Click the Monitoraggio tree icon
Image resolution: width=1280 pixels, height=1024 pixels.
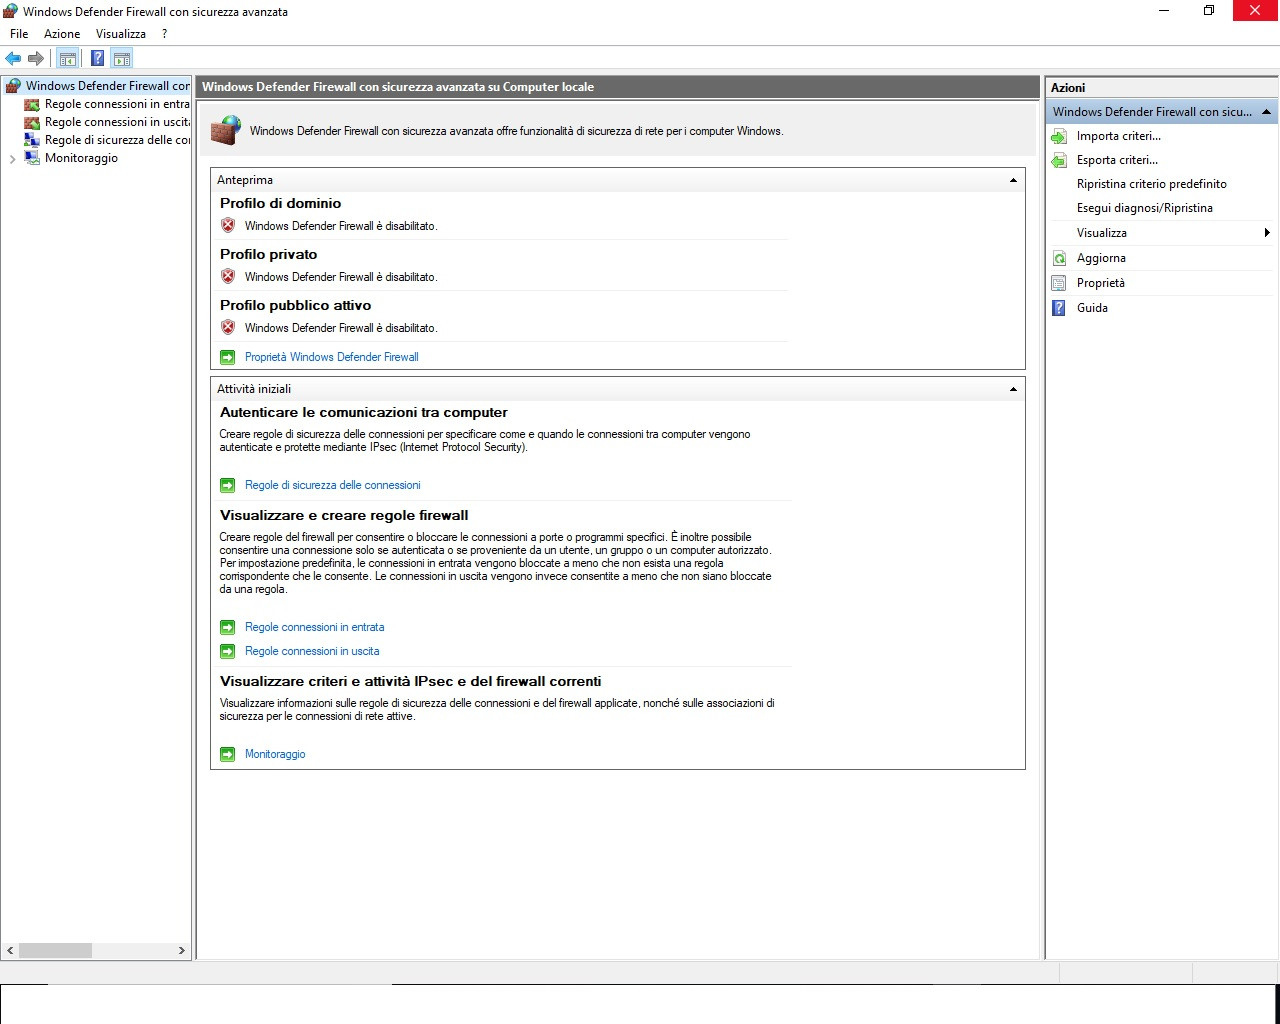pyautogui.click(x=32, y=158)
